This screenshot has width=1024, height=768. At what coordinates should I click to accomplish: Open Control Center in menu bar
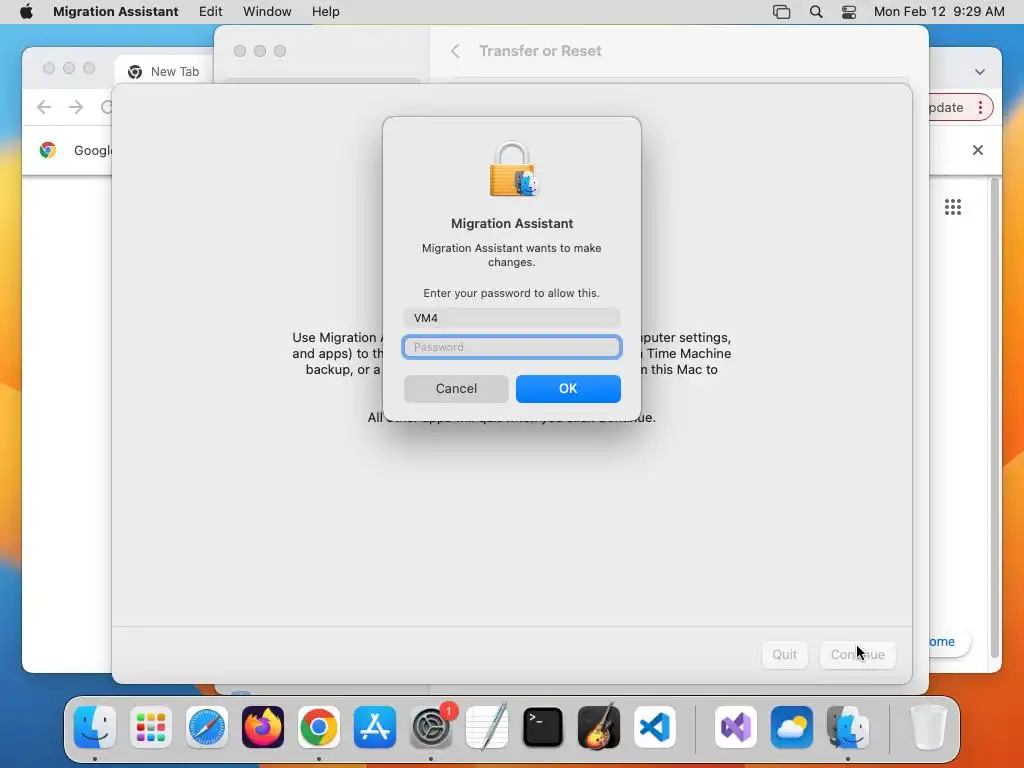tap(849, 12)
